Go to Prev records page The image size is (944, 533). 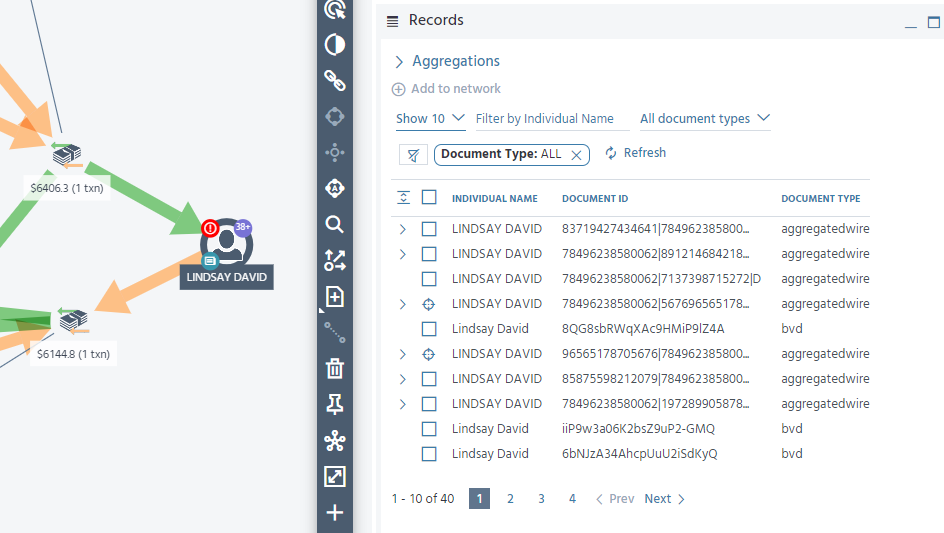[615, 499]
